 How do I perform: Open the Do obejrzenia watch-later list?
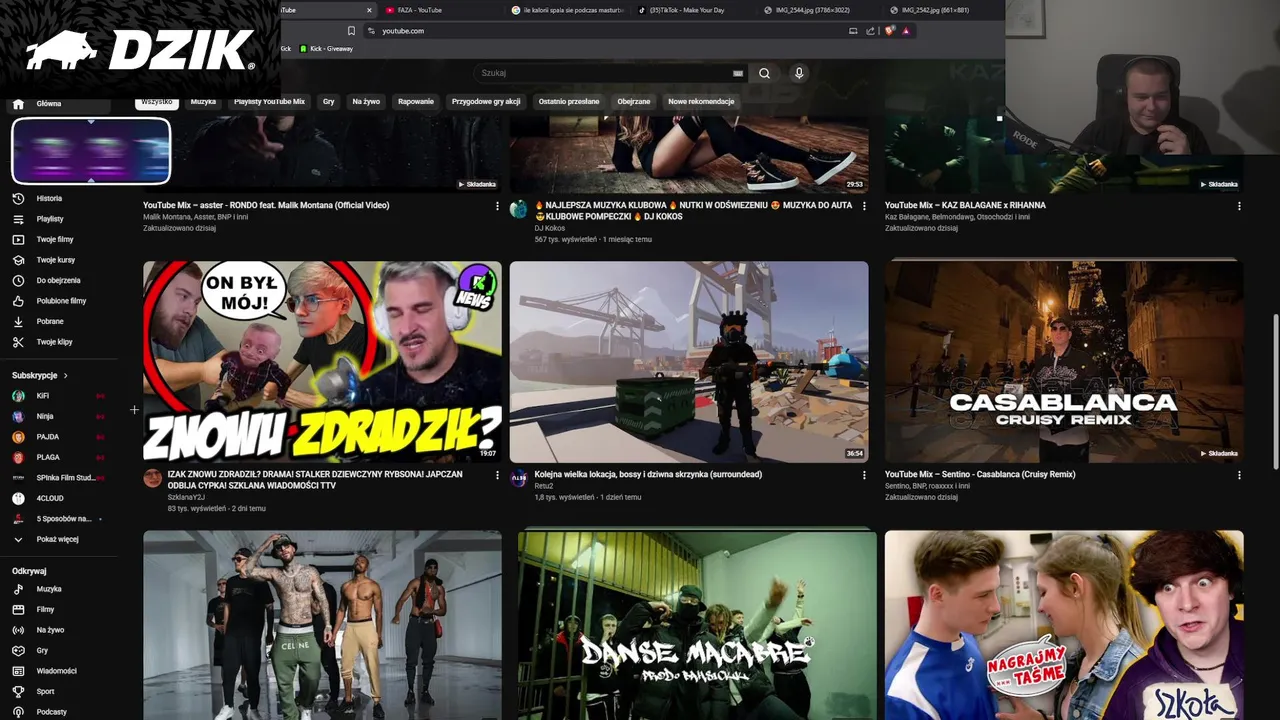click(58, 280)
